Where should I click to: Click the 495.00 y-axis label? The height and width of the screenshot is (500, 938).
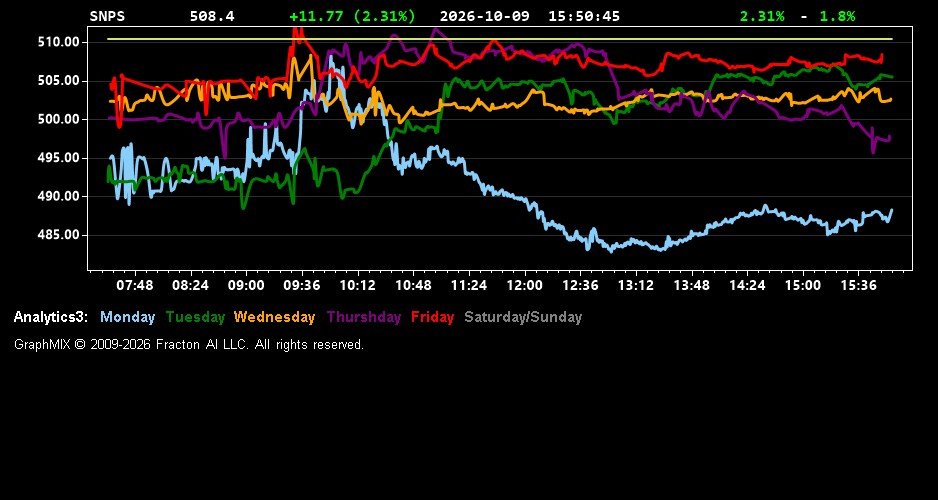point(58,158)
